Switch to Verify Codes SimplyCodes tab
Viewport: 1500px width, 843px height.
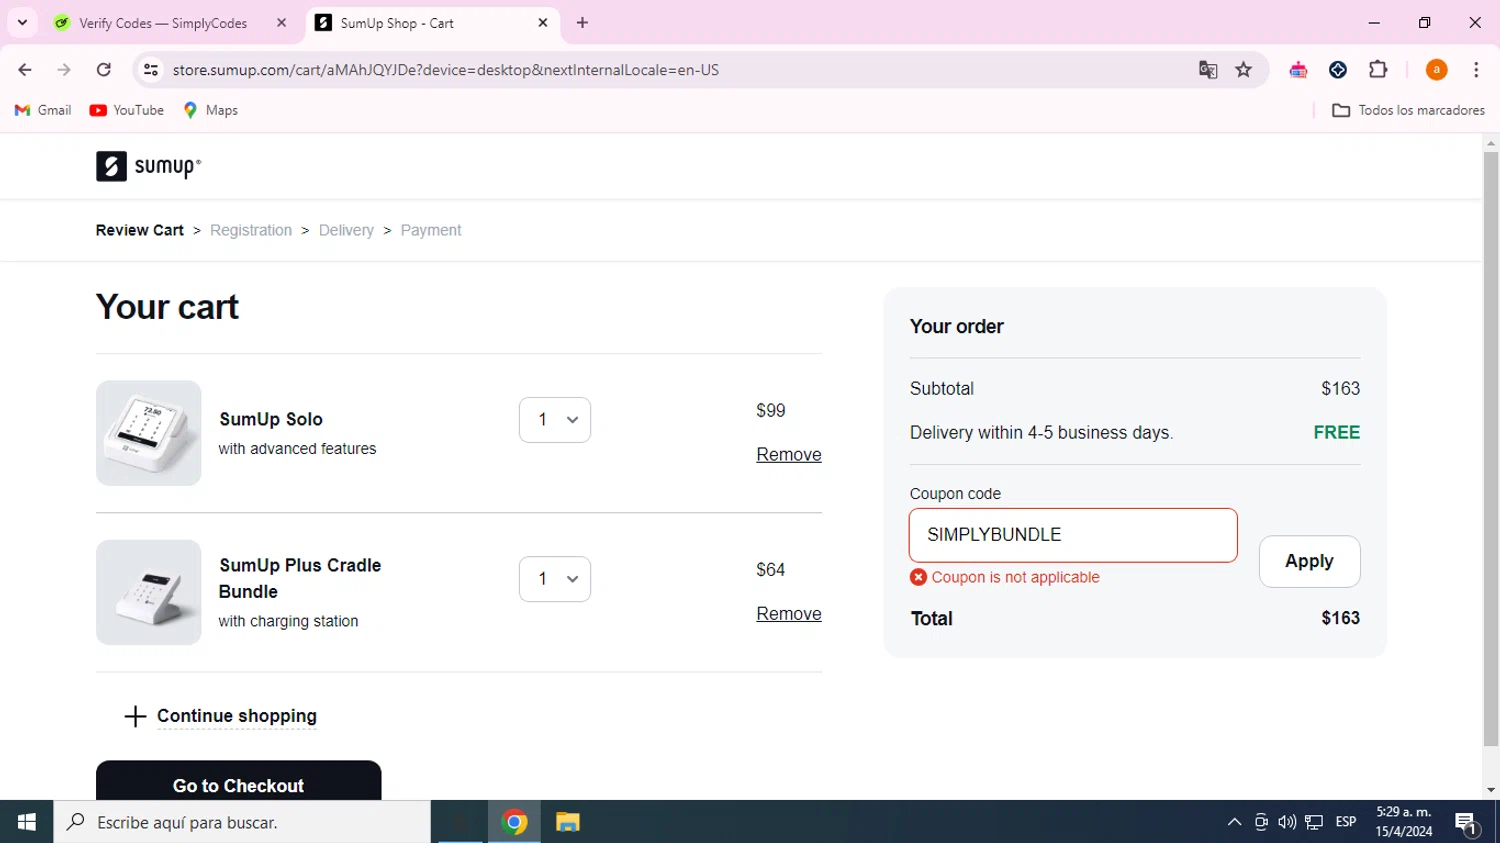coord(163,23)
